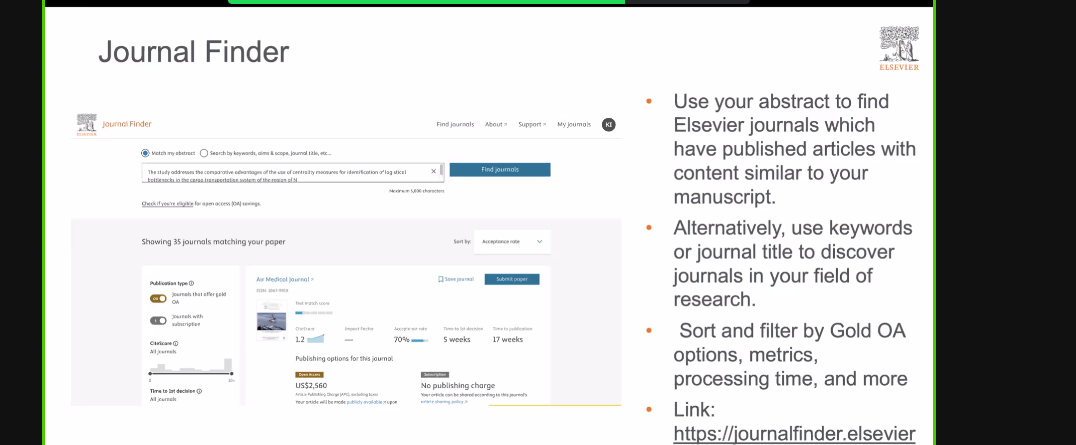Image resolution: width=1076 pixels, height=445 pixels.
Task: Adjust the CiteScore range slider right handle
Action: [x=232, y=373]
